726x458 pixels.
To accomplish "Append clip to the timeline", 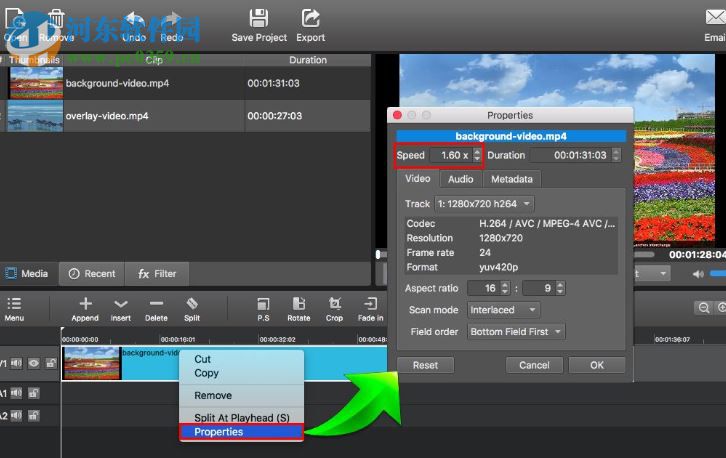I will pos(85,309).
